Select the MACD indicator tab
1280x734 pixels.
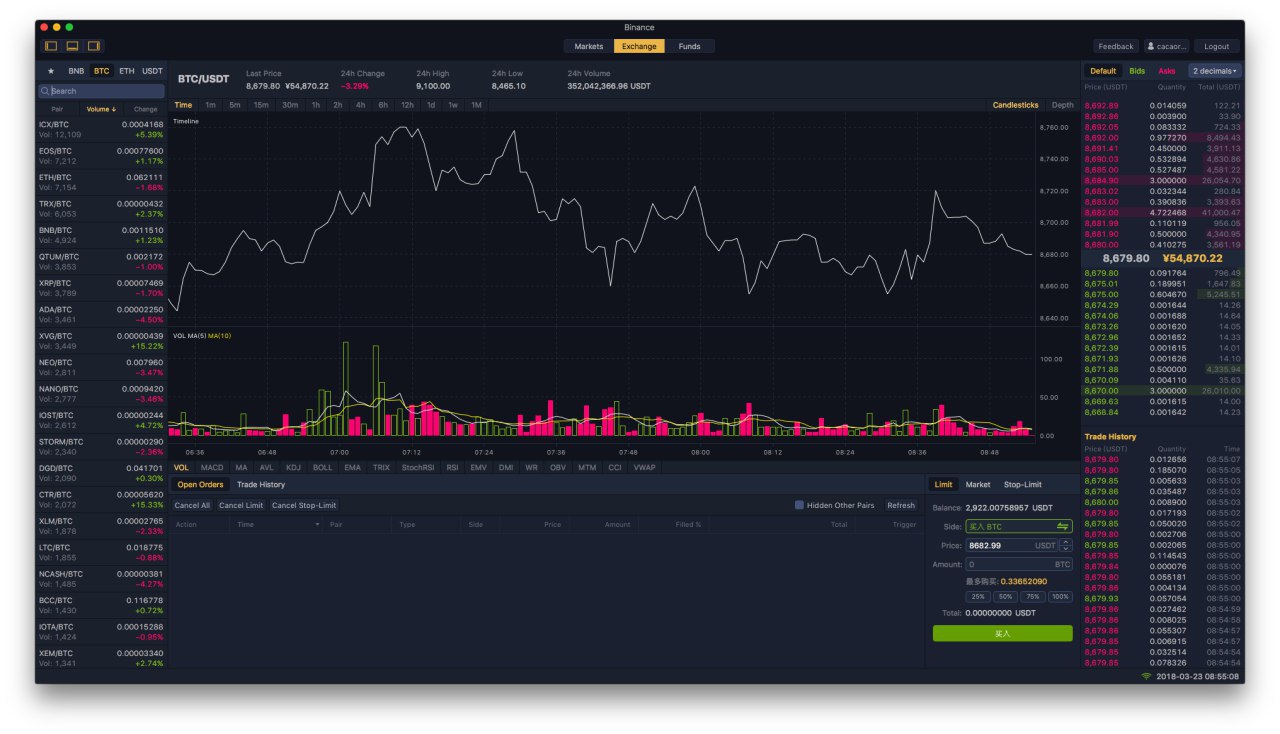(212, 467)
